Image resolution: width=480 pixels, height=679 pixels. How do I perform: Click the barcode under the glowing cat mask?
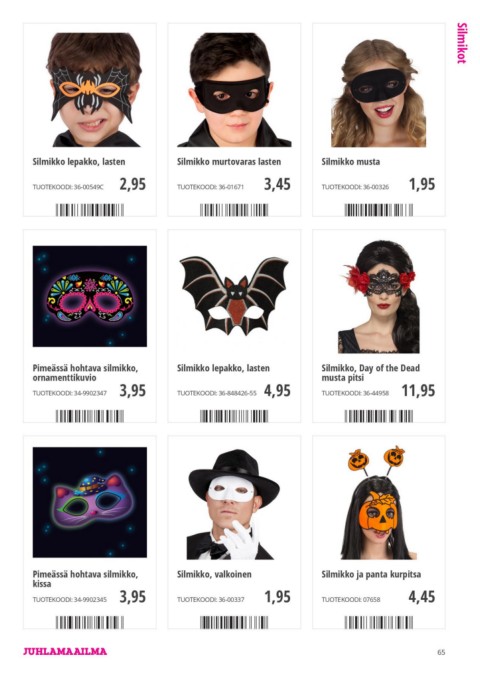[x=90, y=622]
